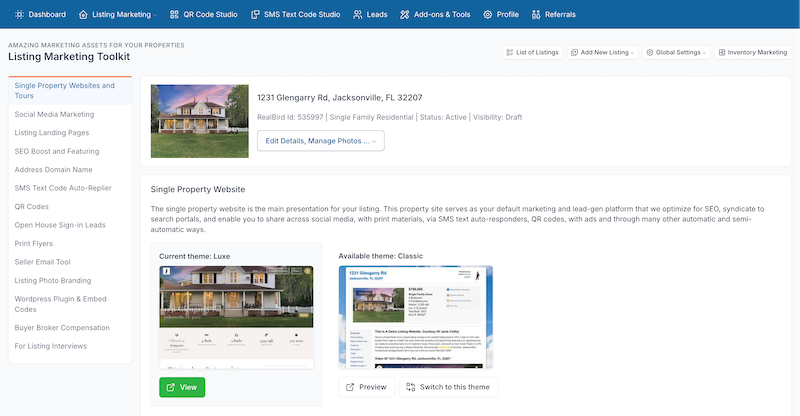
Task: Open Profile page
Action: coord(501,14)
